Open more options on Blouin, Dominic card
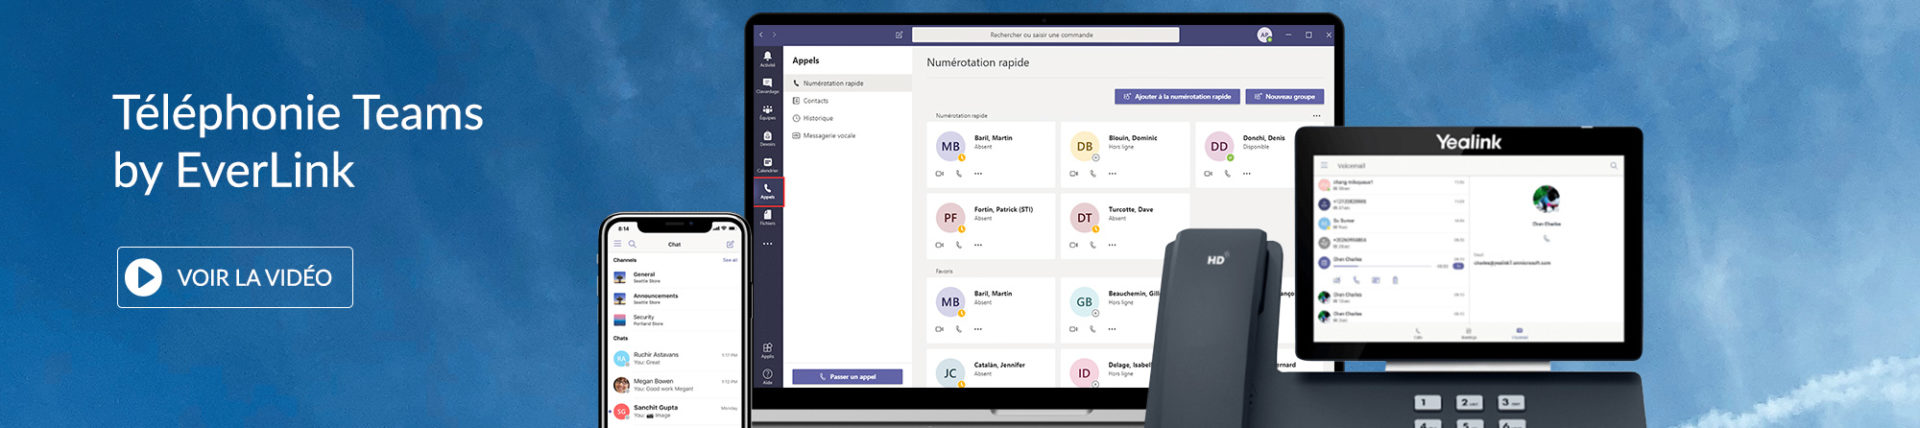This screenshot has height=428, width=1920. point(1112,174)
